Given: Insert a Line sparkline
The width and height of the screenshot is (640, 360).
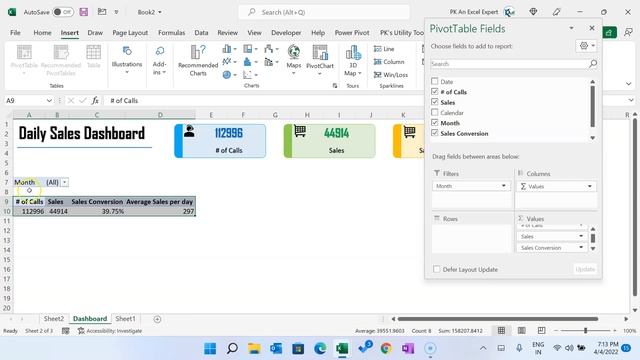Looking at the screenshot, I should click(x=384, y=49).
